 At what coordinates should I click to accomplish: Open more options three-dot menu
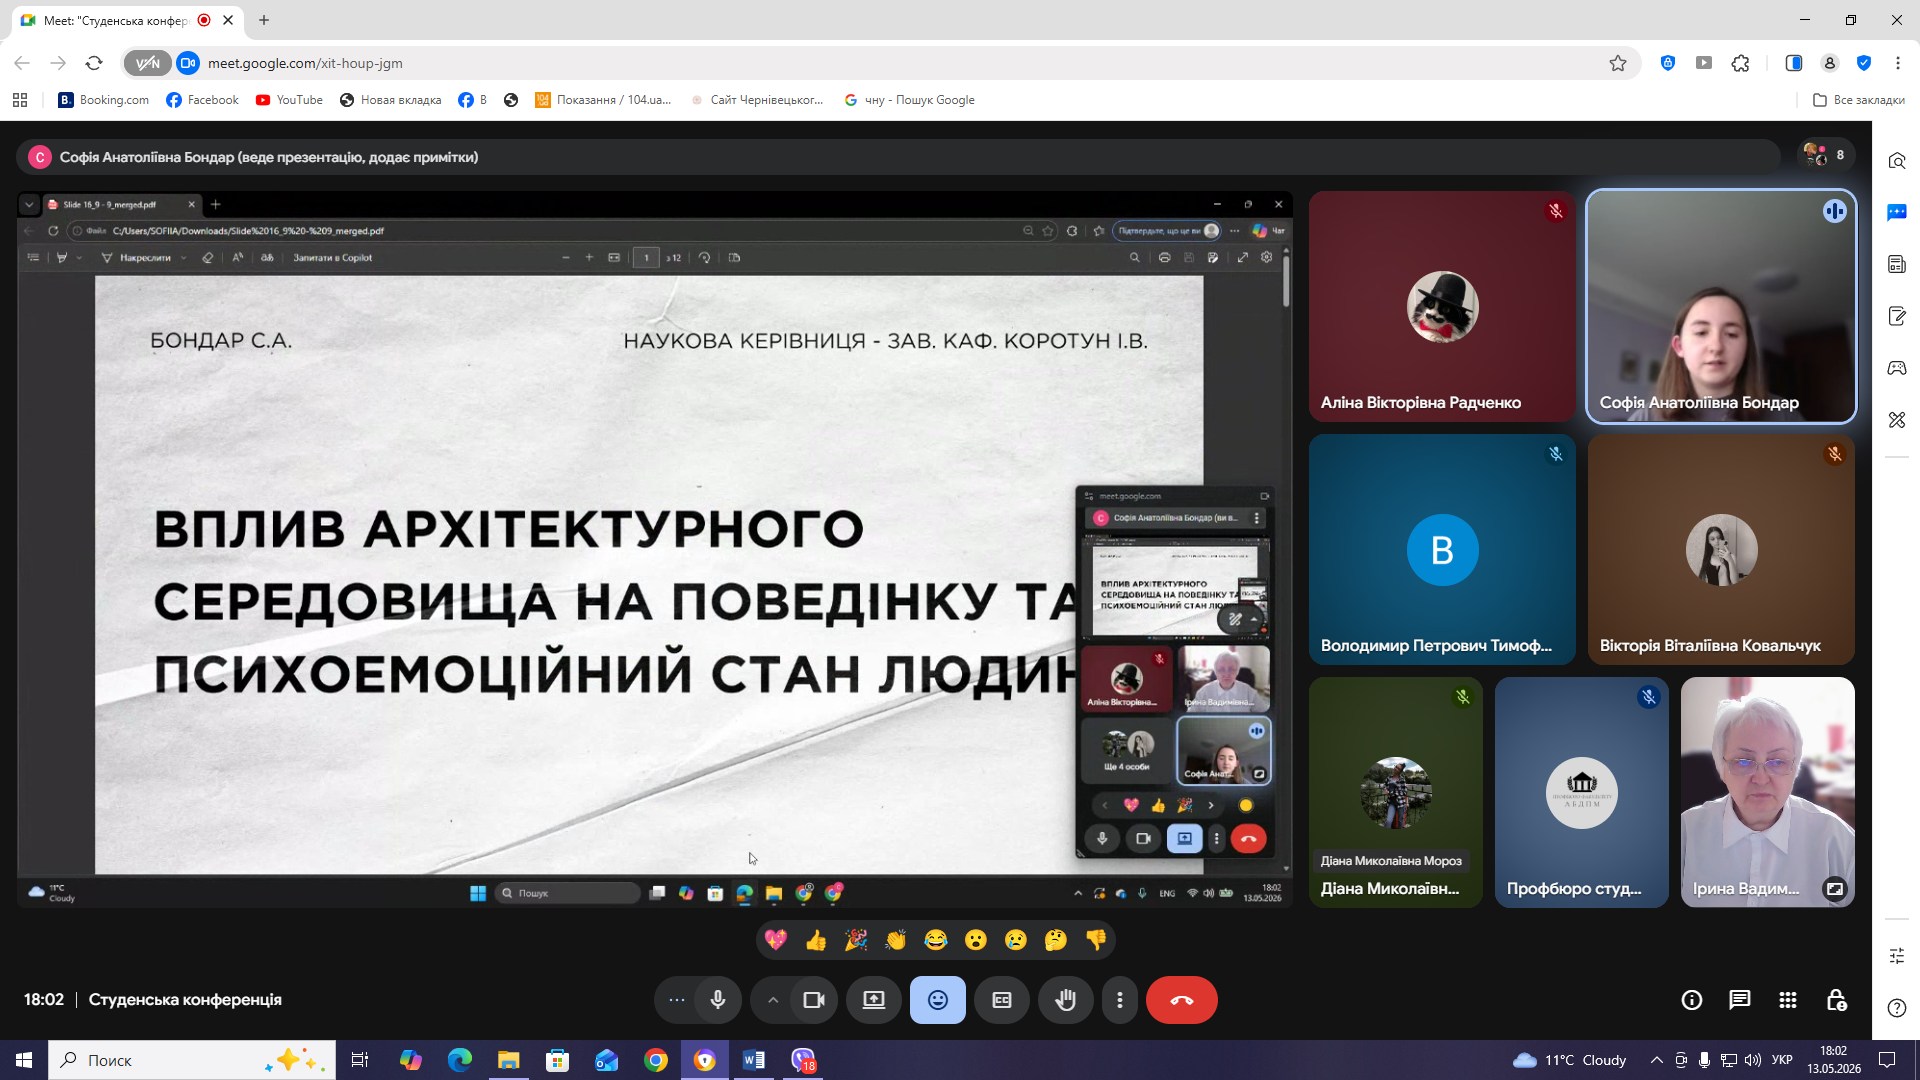1120,1000
